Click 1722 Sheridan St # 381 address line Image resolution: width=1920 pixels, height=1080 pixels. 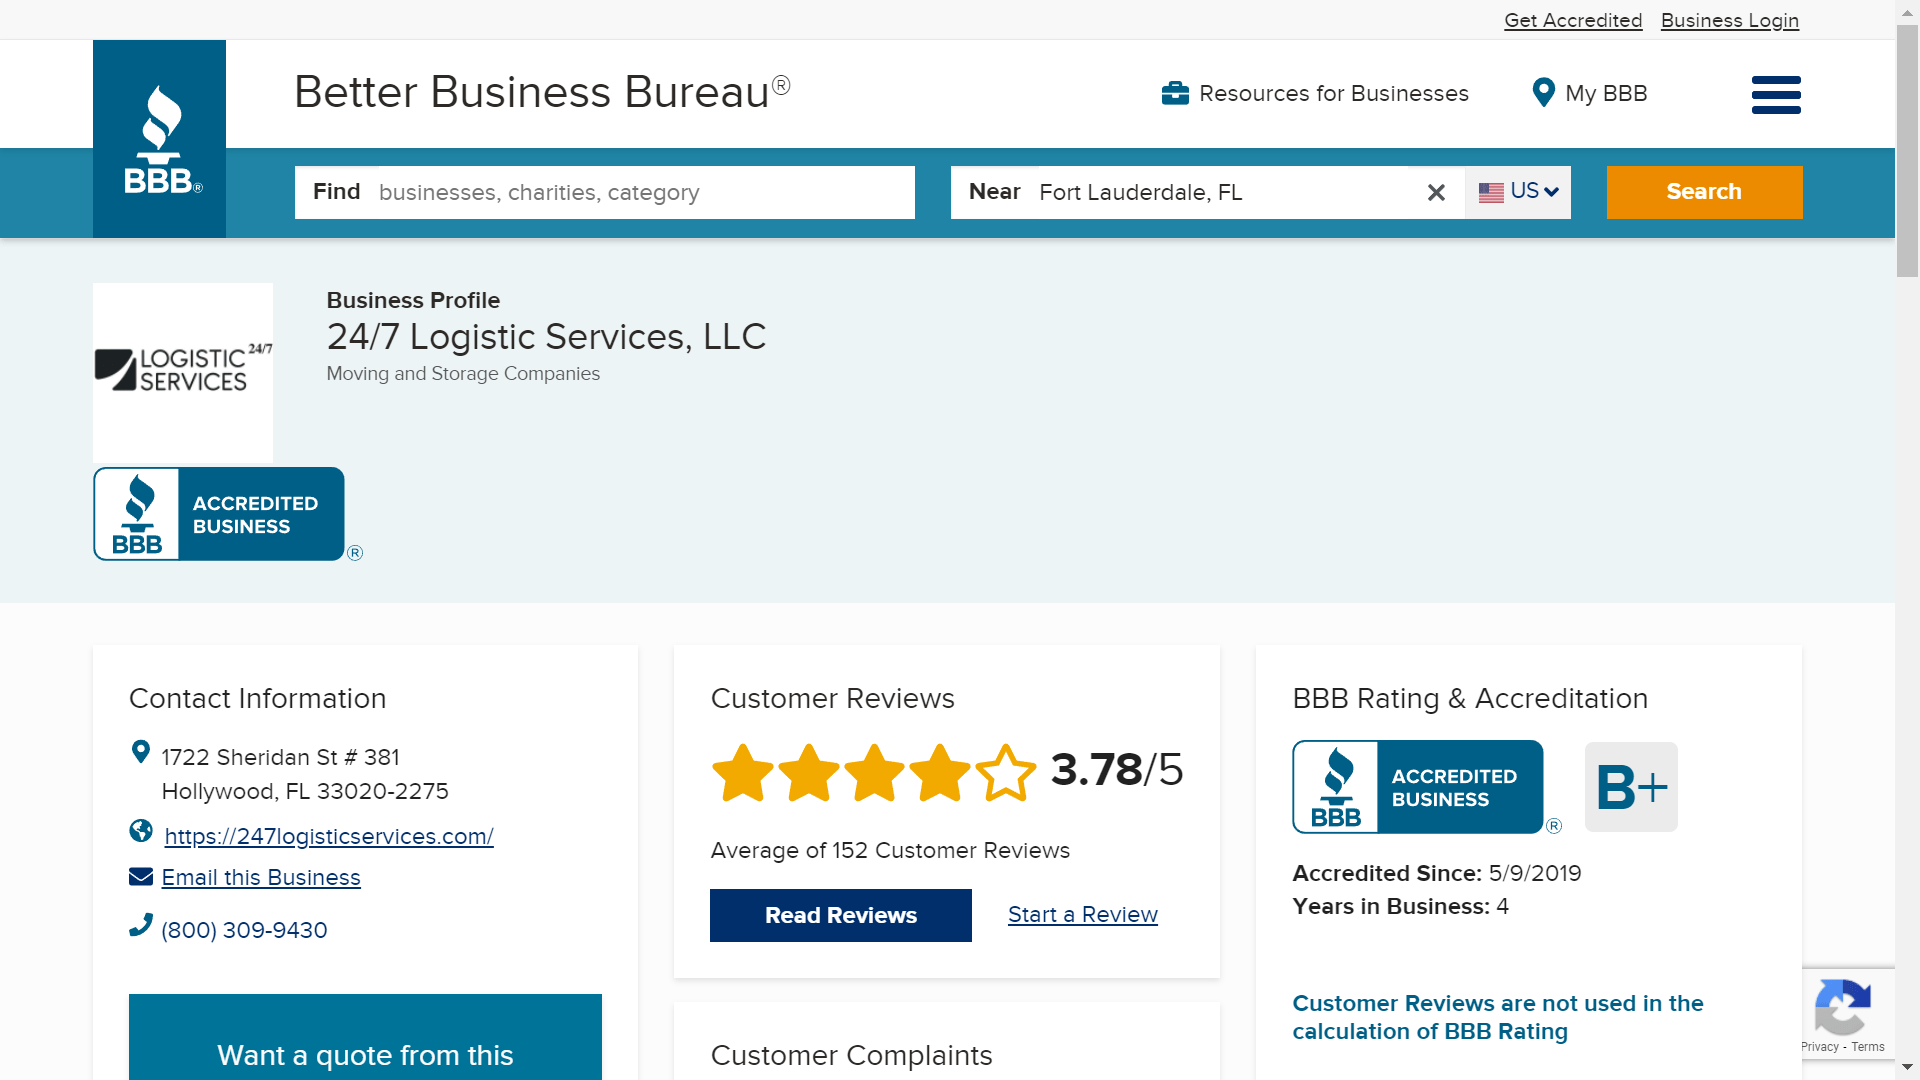tap(281, 757)
